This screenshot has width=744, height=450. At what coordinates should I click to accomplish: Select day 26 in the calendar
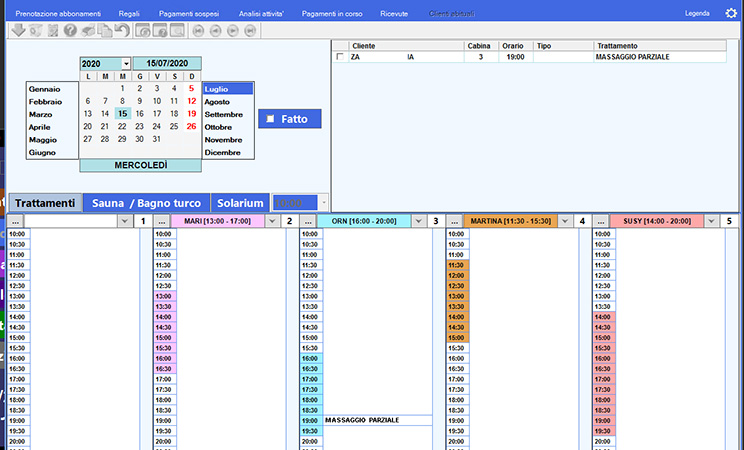[x=191, y=126]
